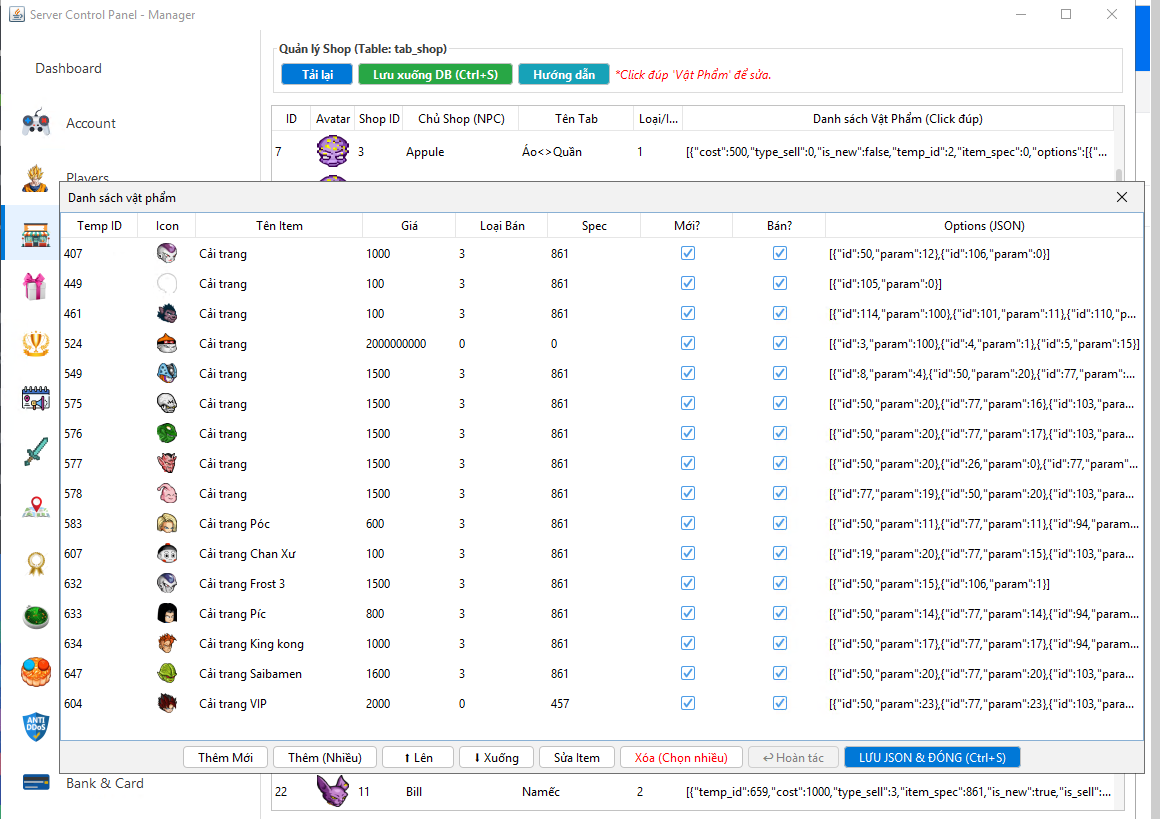Click item icon for Temp ID 549

click(167, 373)
